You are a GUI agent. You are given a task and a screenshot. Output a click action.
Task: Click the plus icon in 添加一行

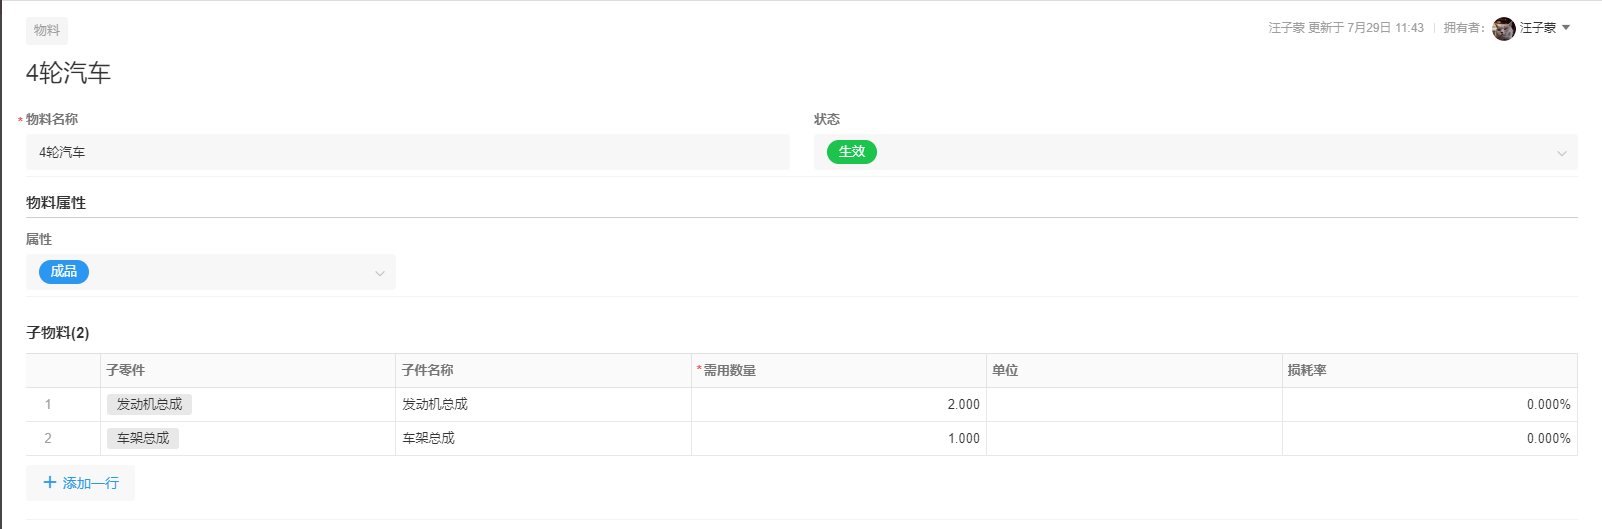pyautogui.click(x=50, y=483)
